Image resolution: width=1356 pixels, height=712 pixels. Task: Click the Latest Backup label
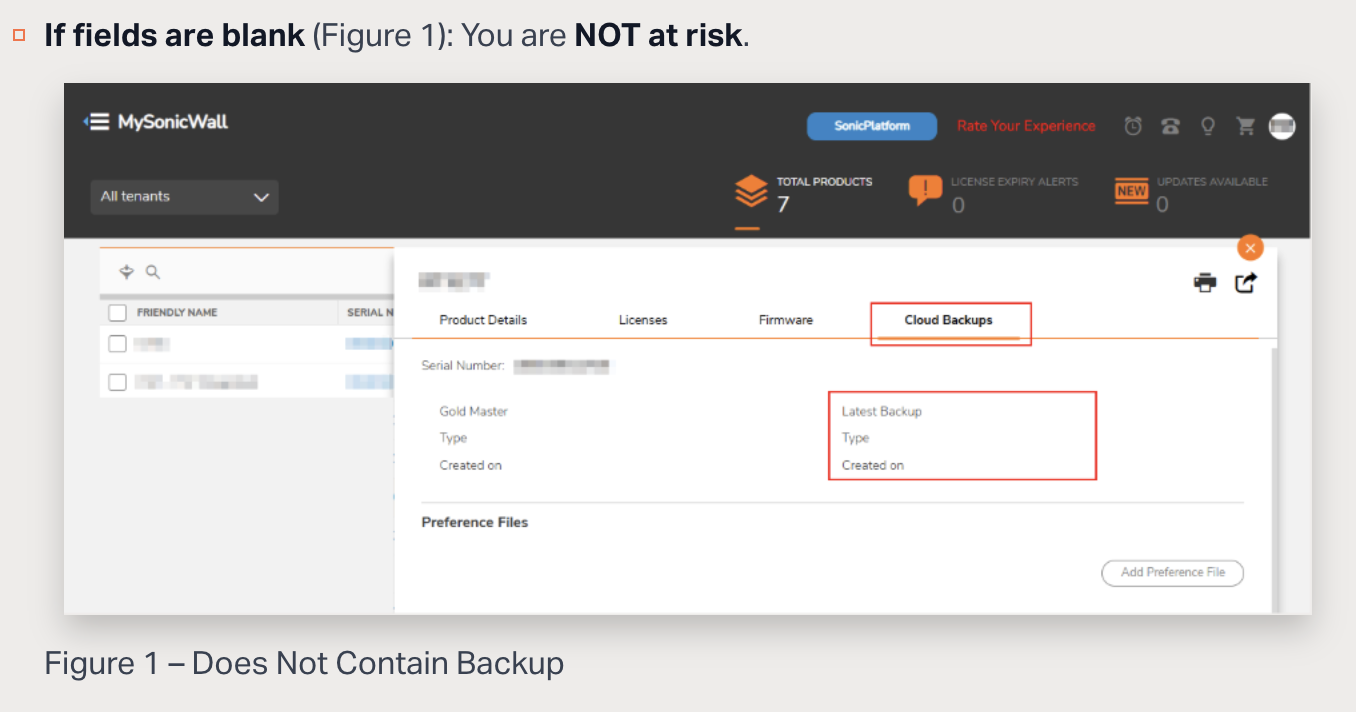pyautogui.click(x=882, y=411)
